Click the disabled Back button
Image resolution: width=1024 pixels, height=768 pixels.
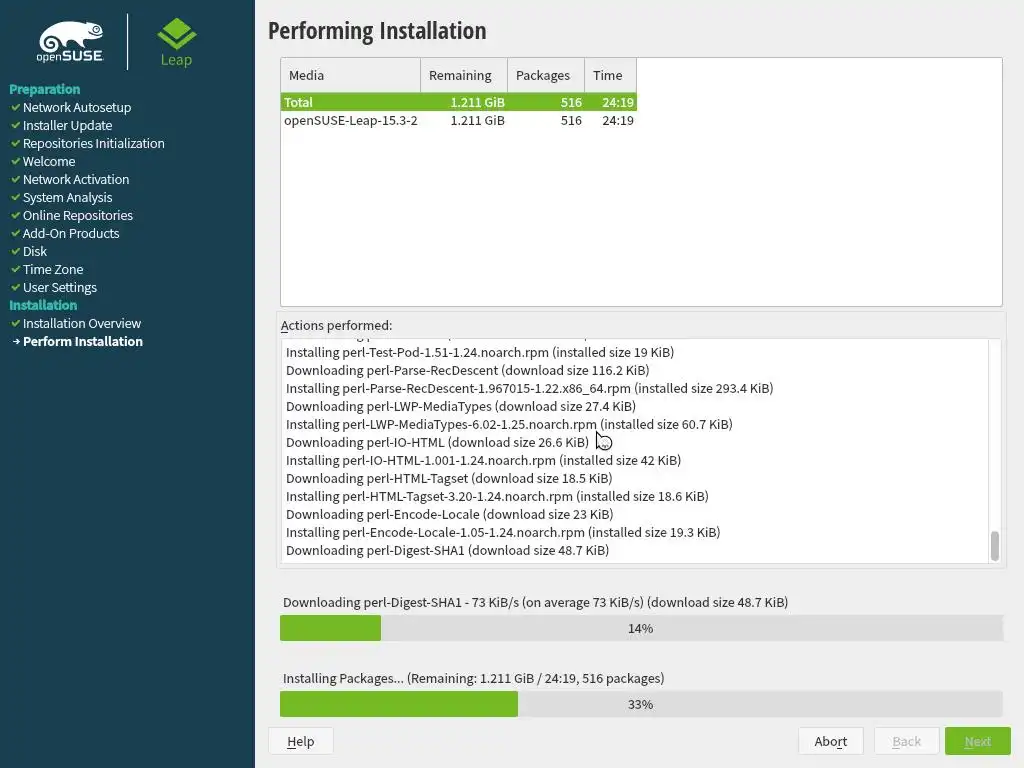tap(906, 741)
